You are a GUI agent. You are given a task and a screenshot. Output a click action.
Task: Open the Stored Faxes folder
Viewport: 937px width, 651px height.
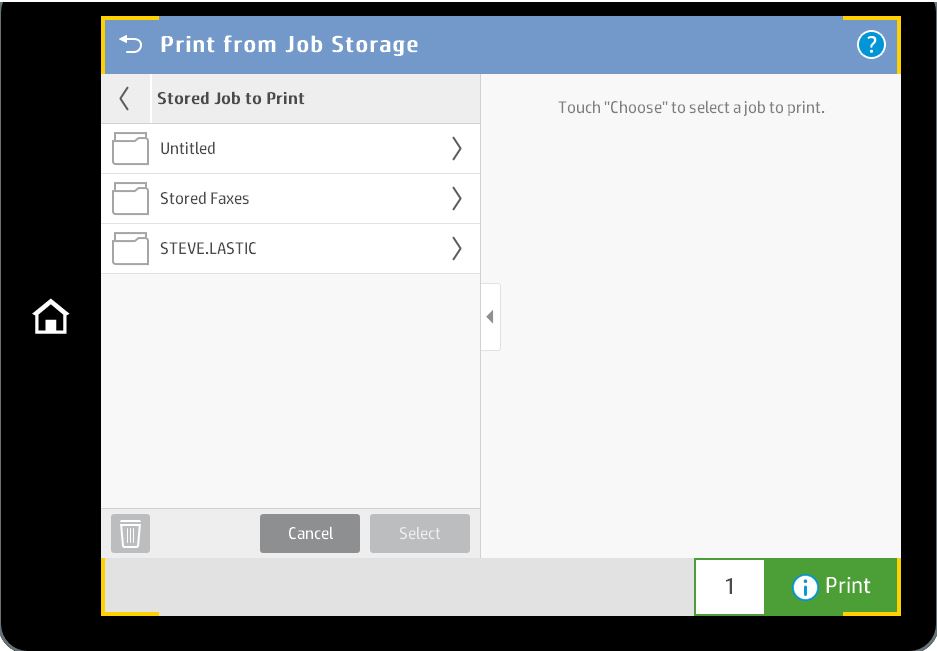(x=290, y=199)
